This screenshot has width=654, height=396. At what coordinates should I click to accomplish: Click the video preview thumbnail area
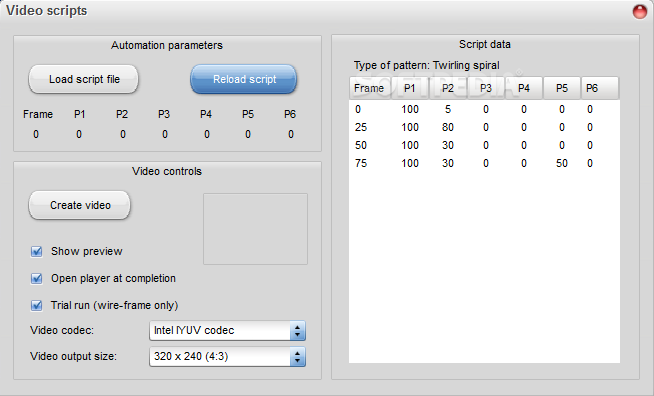[255, 229]
